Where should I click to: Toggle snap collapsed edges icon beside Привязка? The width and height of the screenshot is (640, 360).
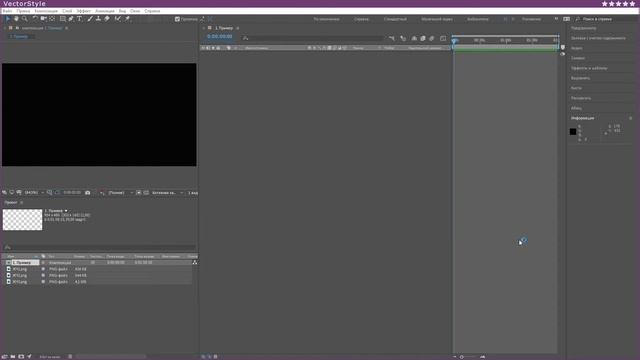point(202,19)
